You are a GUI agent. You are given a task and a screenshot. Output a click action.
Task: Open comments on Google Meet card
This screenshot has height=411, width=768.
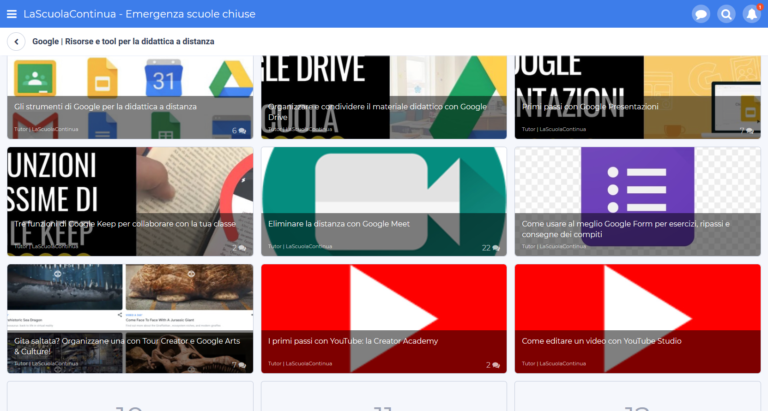coord(491,248)
